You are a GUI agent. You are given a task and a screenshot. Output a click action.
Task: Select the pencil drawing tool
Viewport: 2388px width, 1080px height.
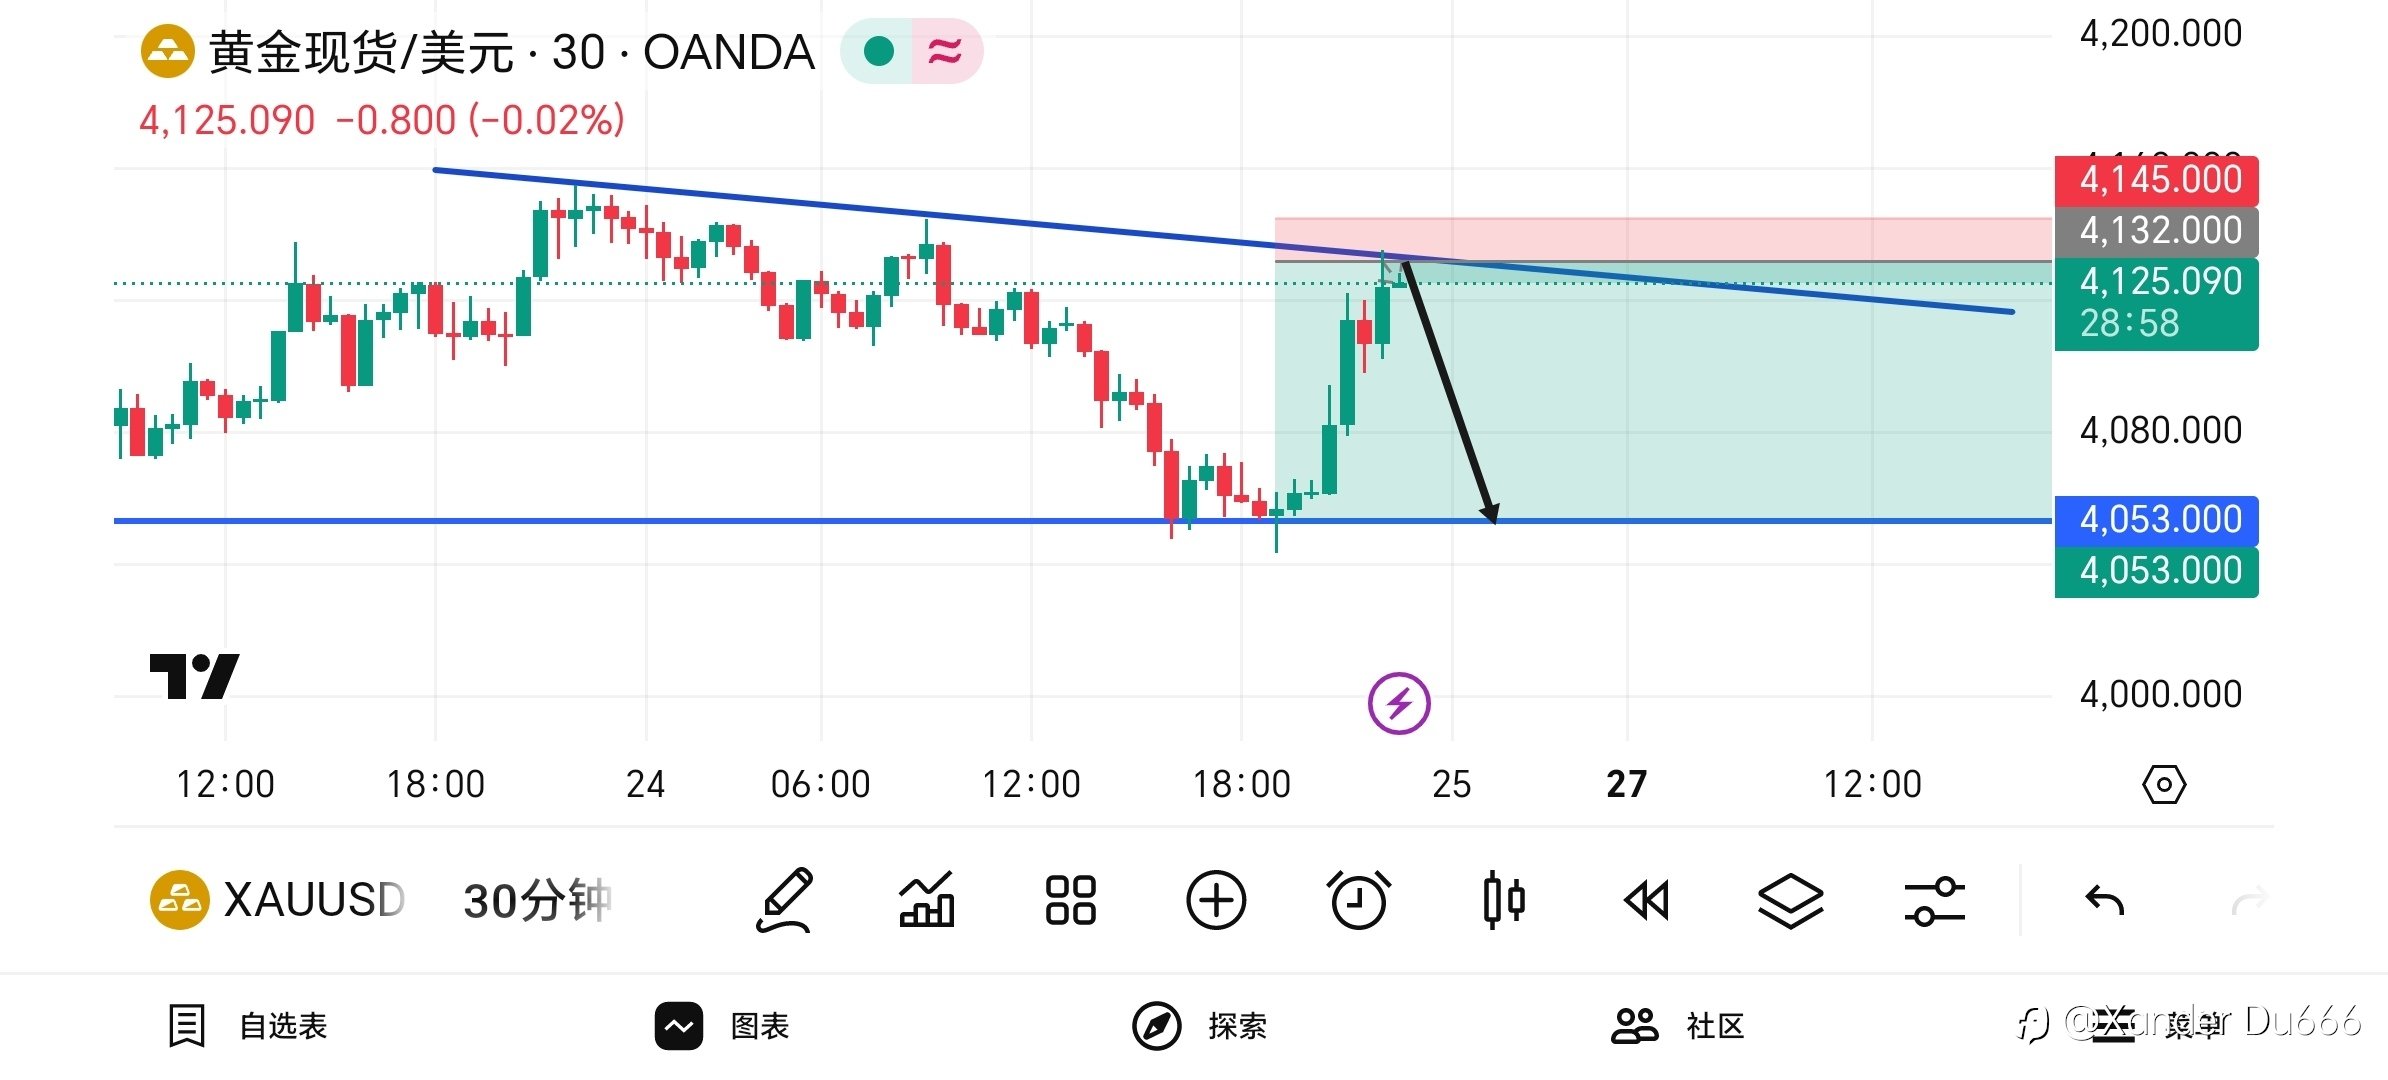[x=785, y=900]
